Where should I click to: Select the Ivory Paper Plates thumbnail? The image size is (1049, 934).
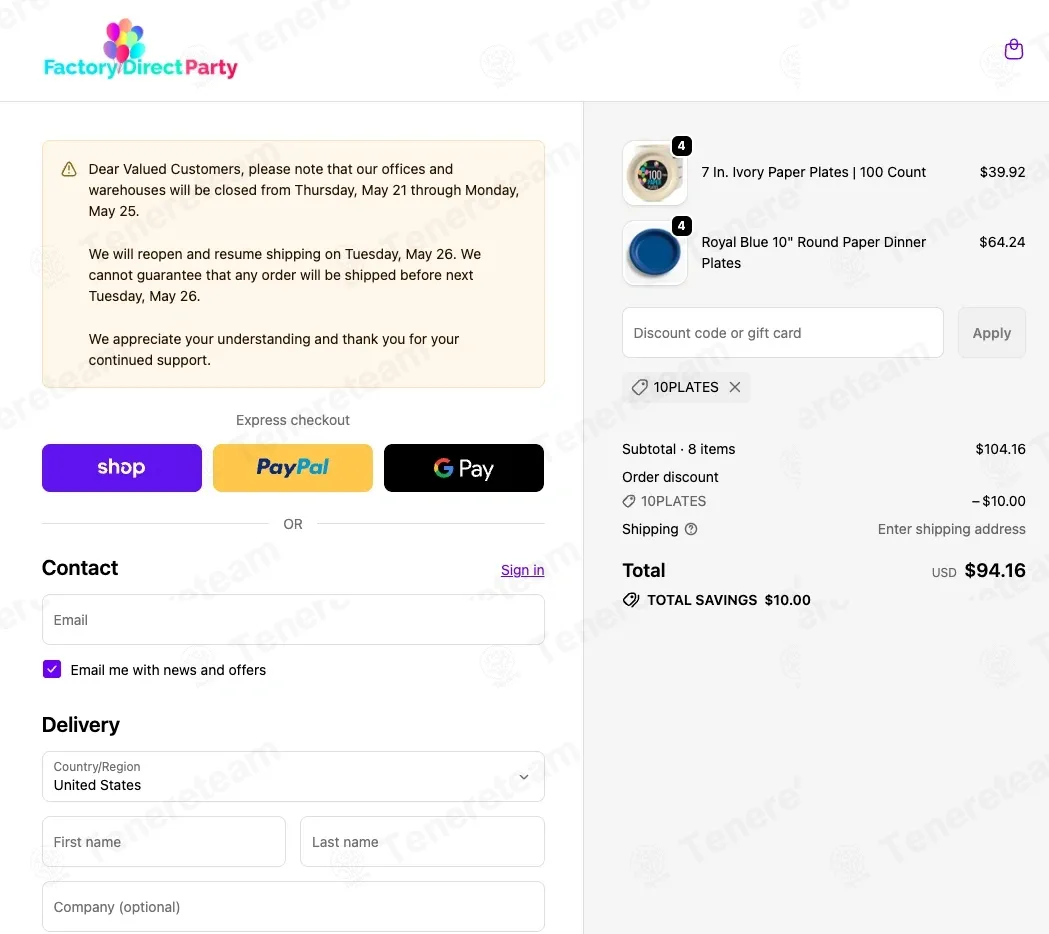tap(654, 173)
